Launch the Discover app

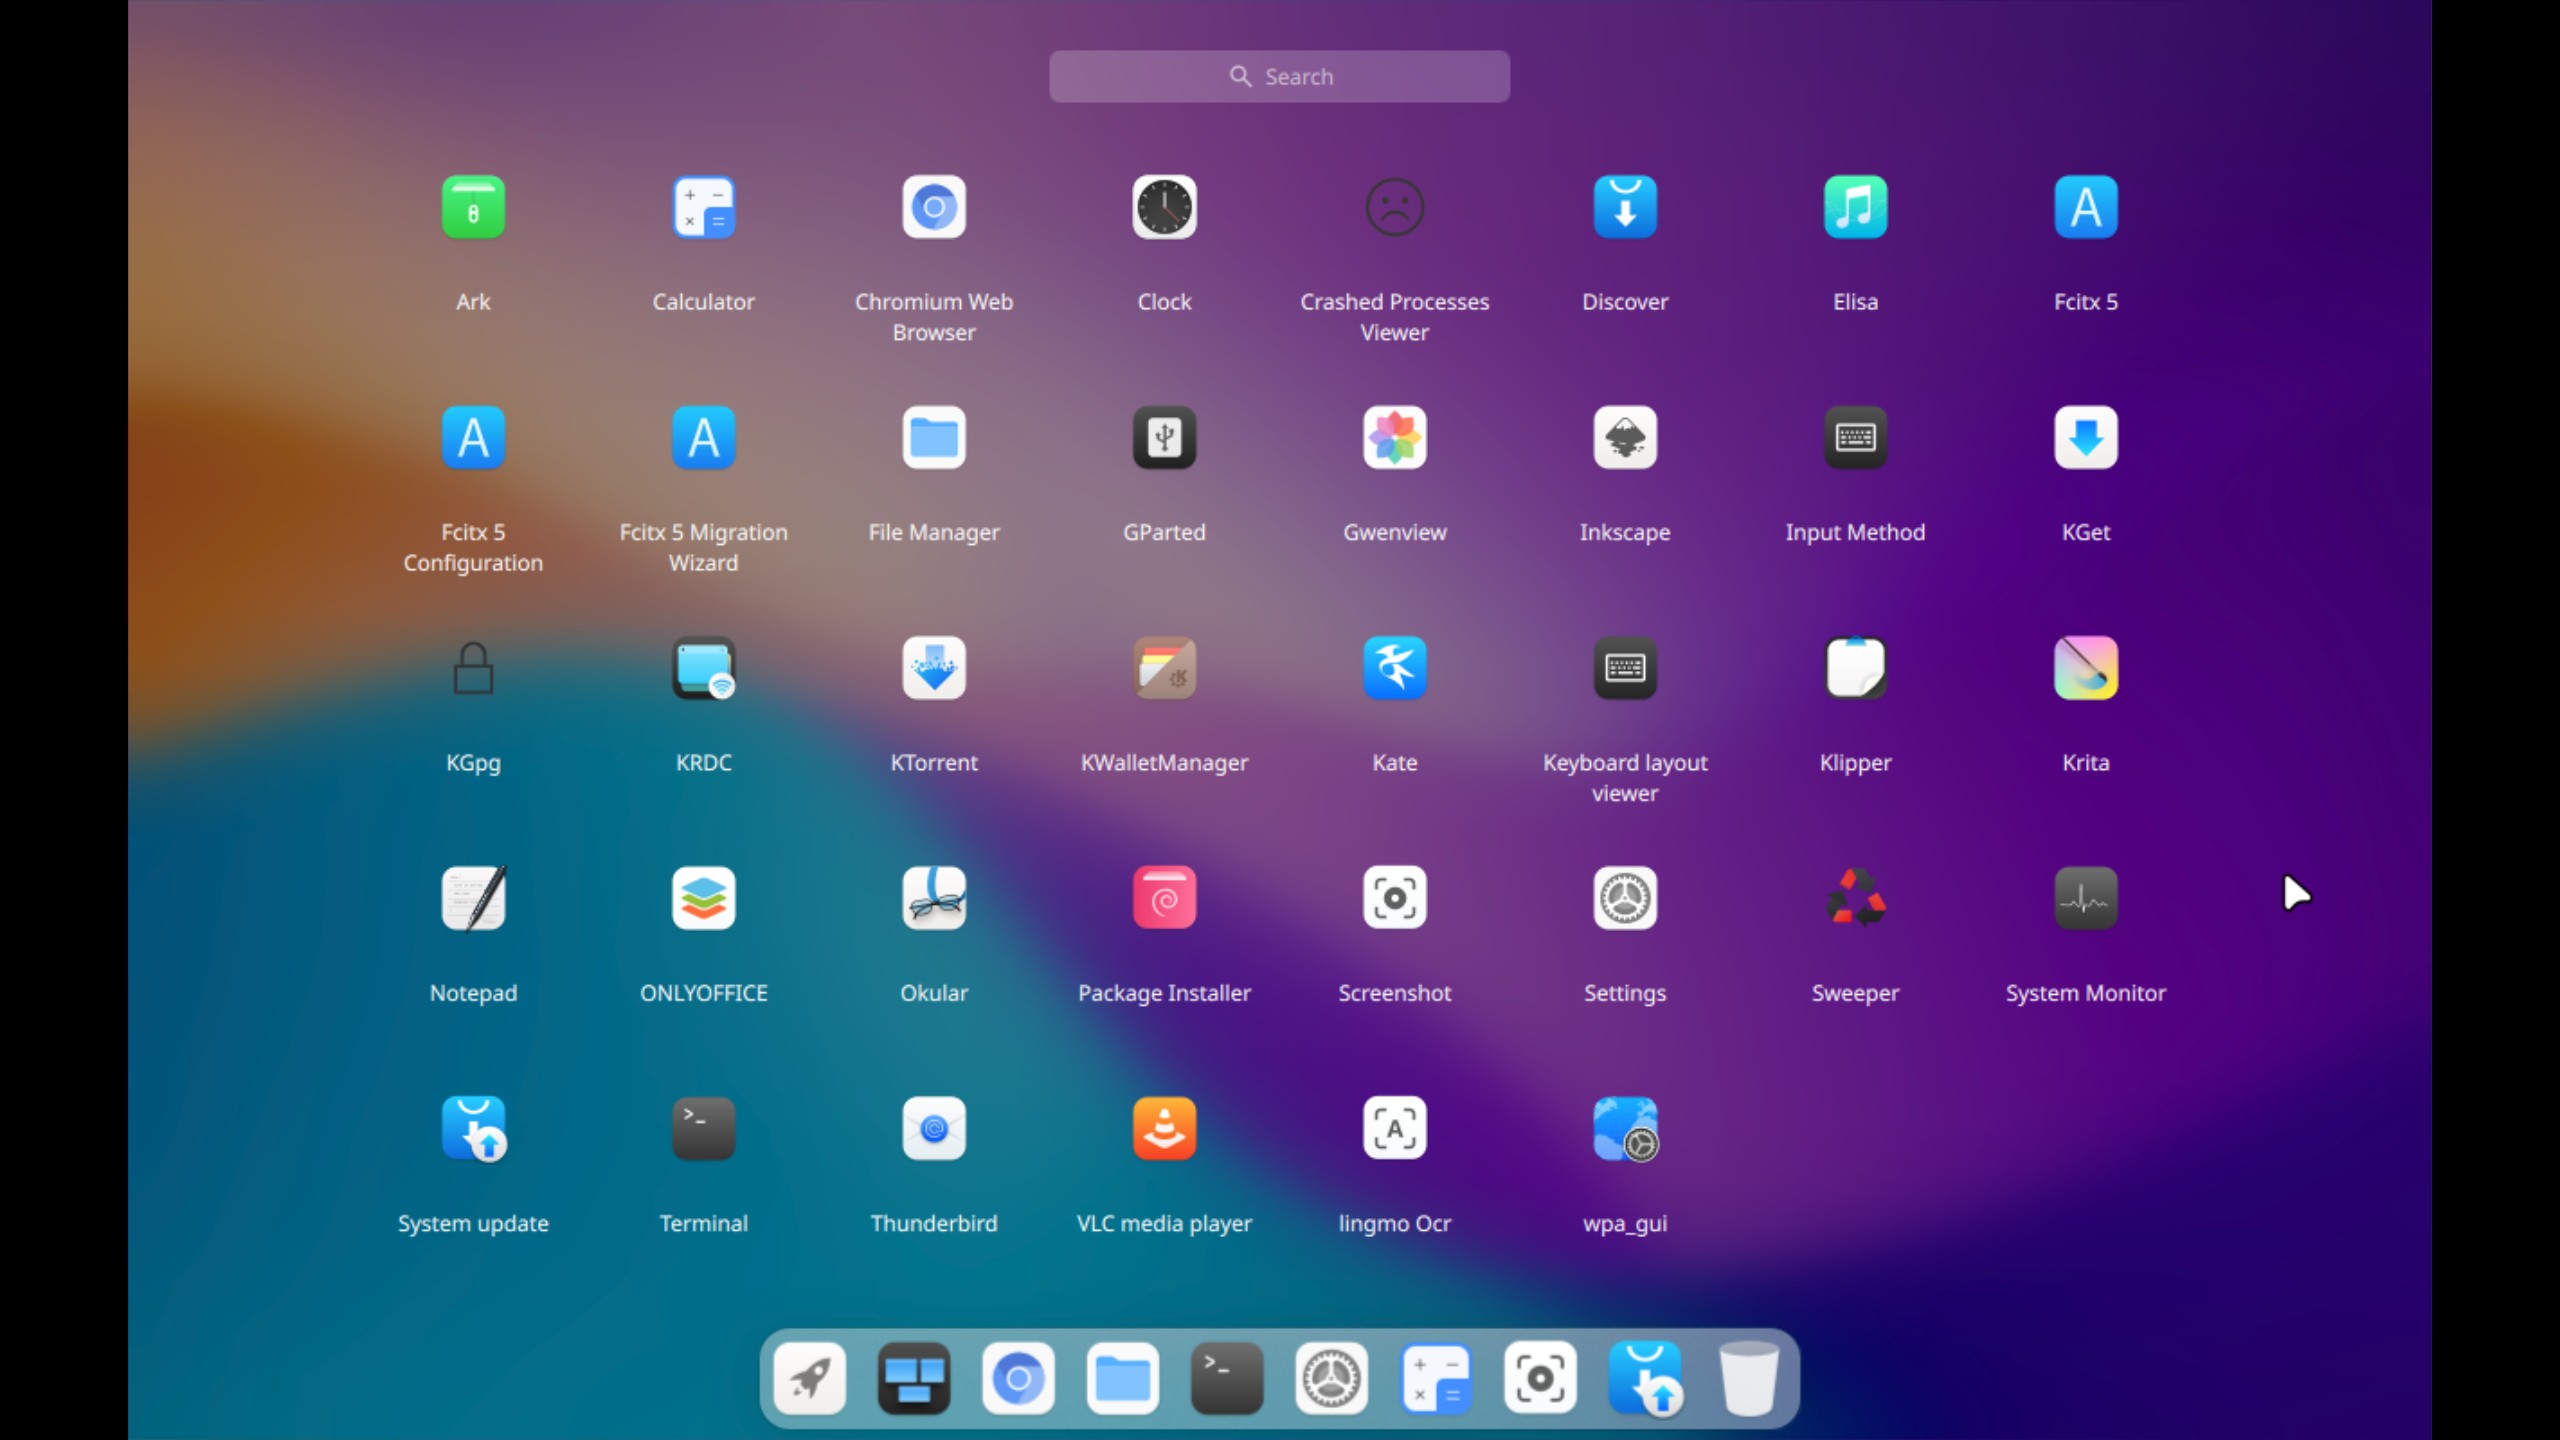tap(1625, 208)
